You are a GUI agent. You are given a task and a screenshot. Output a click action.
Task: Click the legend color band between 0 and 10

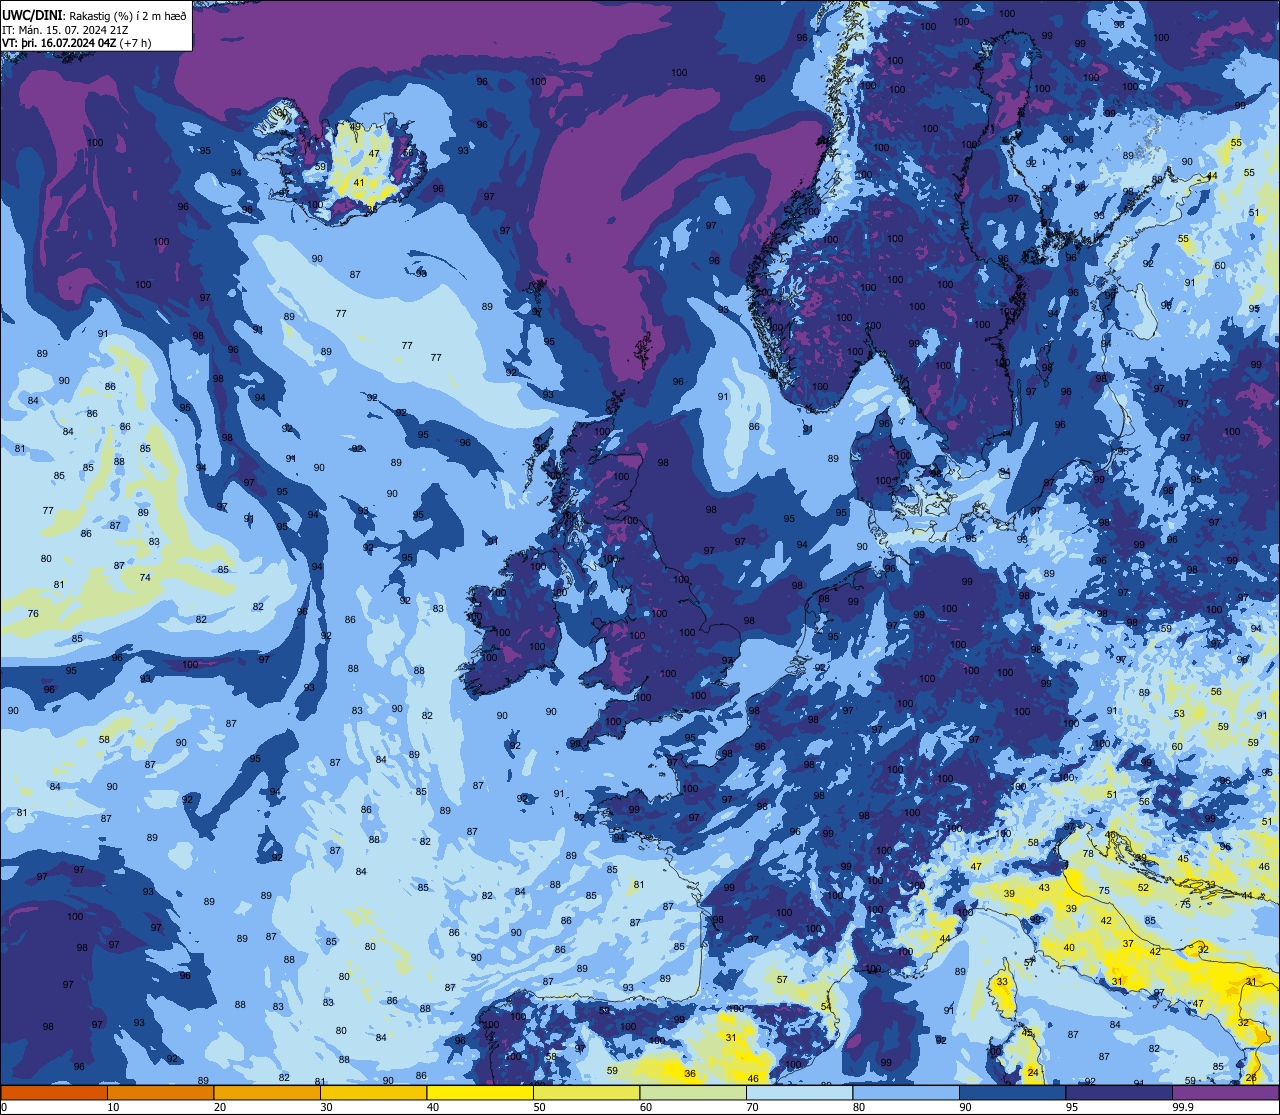tap(54, 1092)
